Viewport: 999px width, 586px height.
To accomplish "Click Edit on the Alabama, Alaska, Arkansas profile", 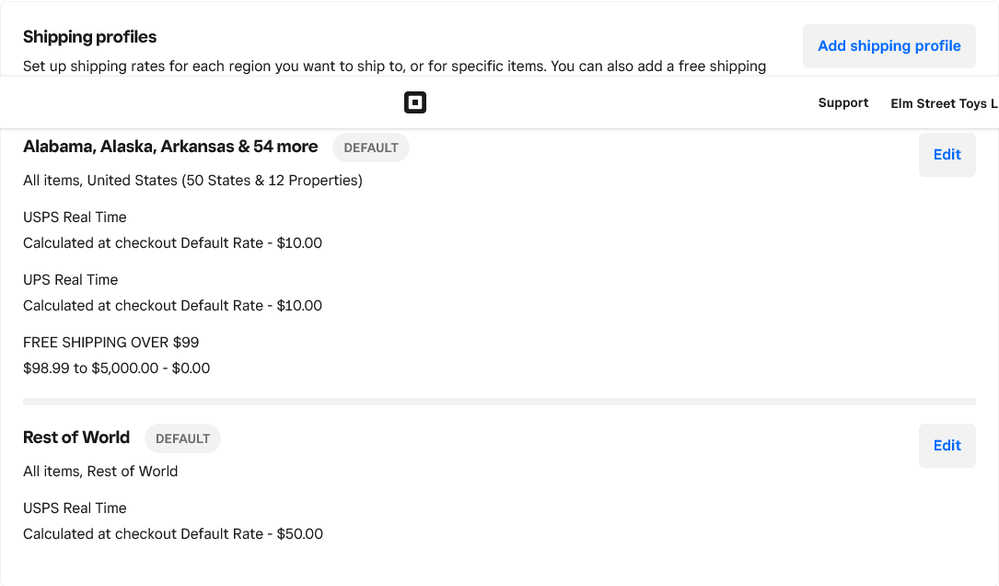I will tap(946, 154).
